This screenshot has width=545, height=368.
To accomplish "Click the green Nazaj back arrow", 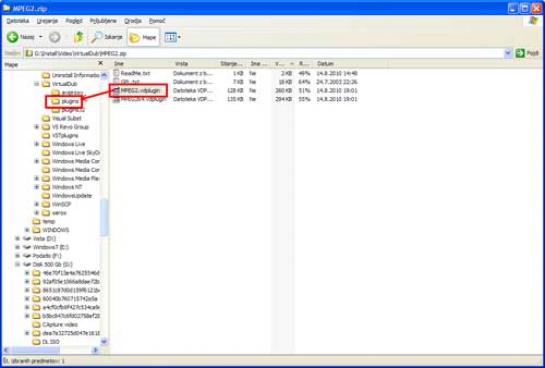I will point(13,37).
